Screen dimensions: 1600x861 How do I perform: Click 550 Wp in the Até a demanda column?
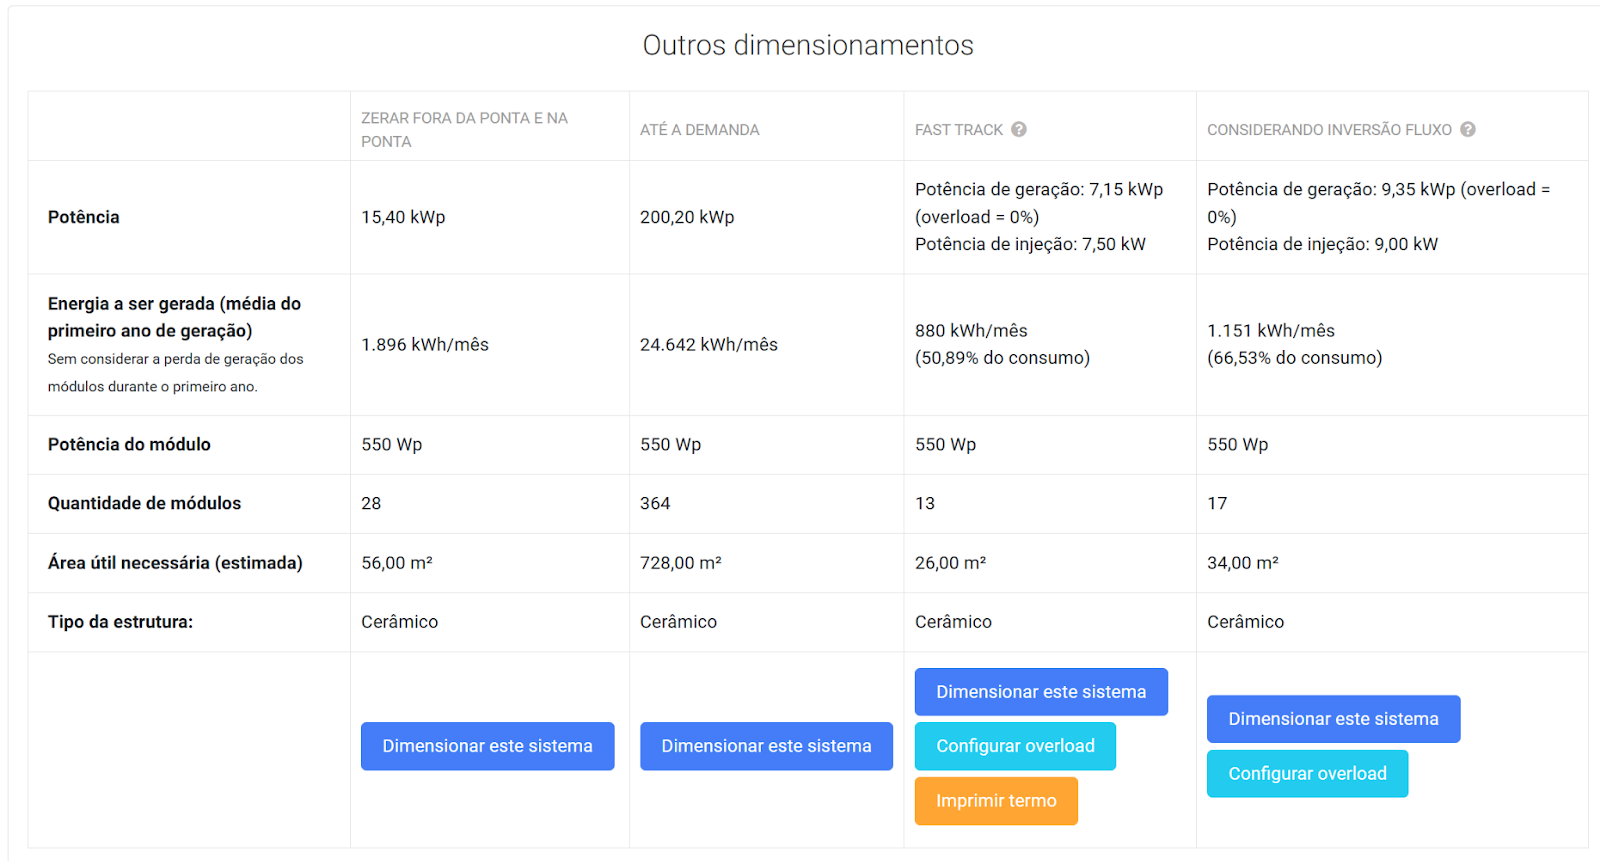tap(670, 445)
